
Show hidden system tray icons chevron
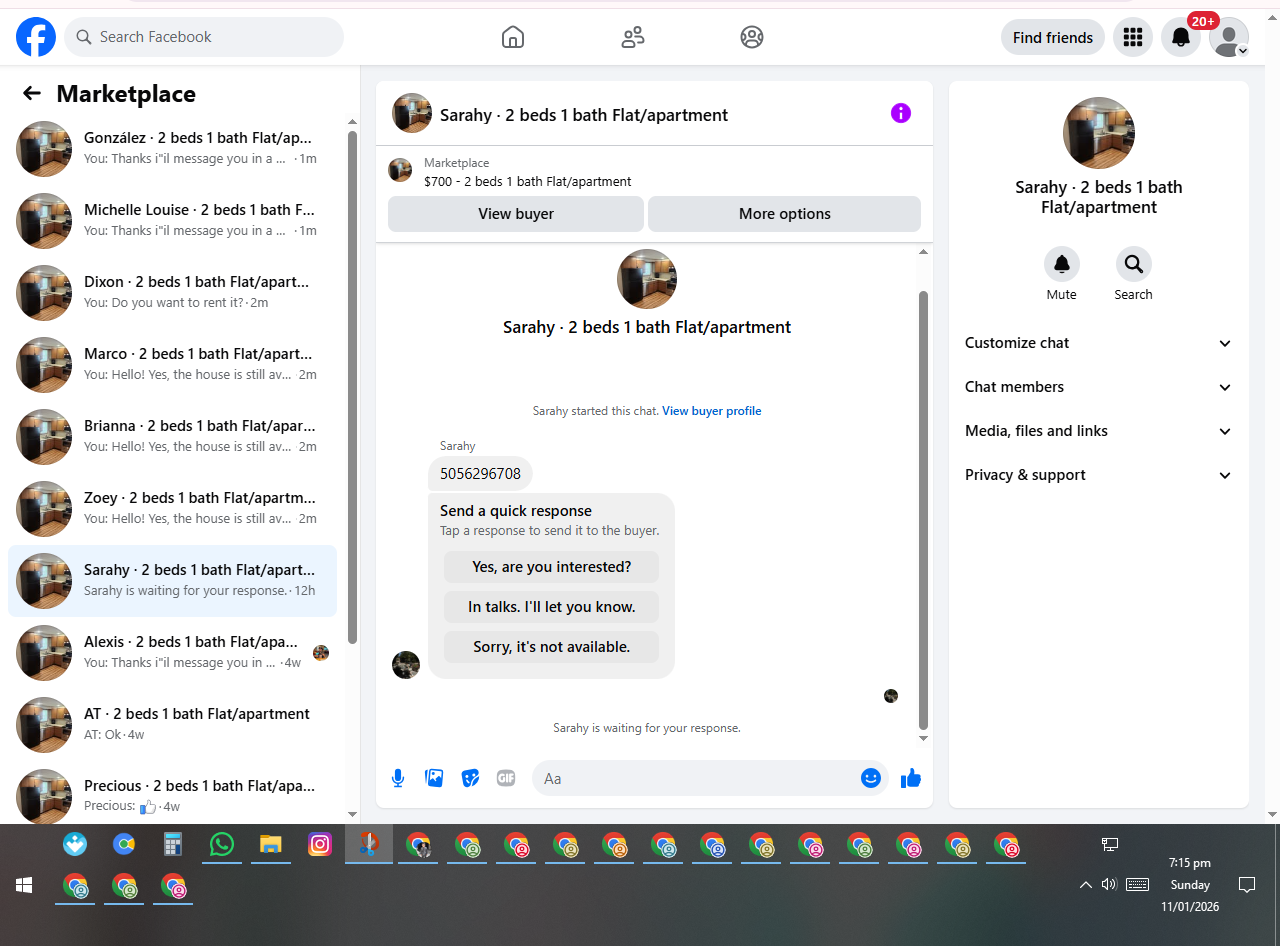(1085, 885)
